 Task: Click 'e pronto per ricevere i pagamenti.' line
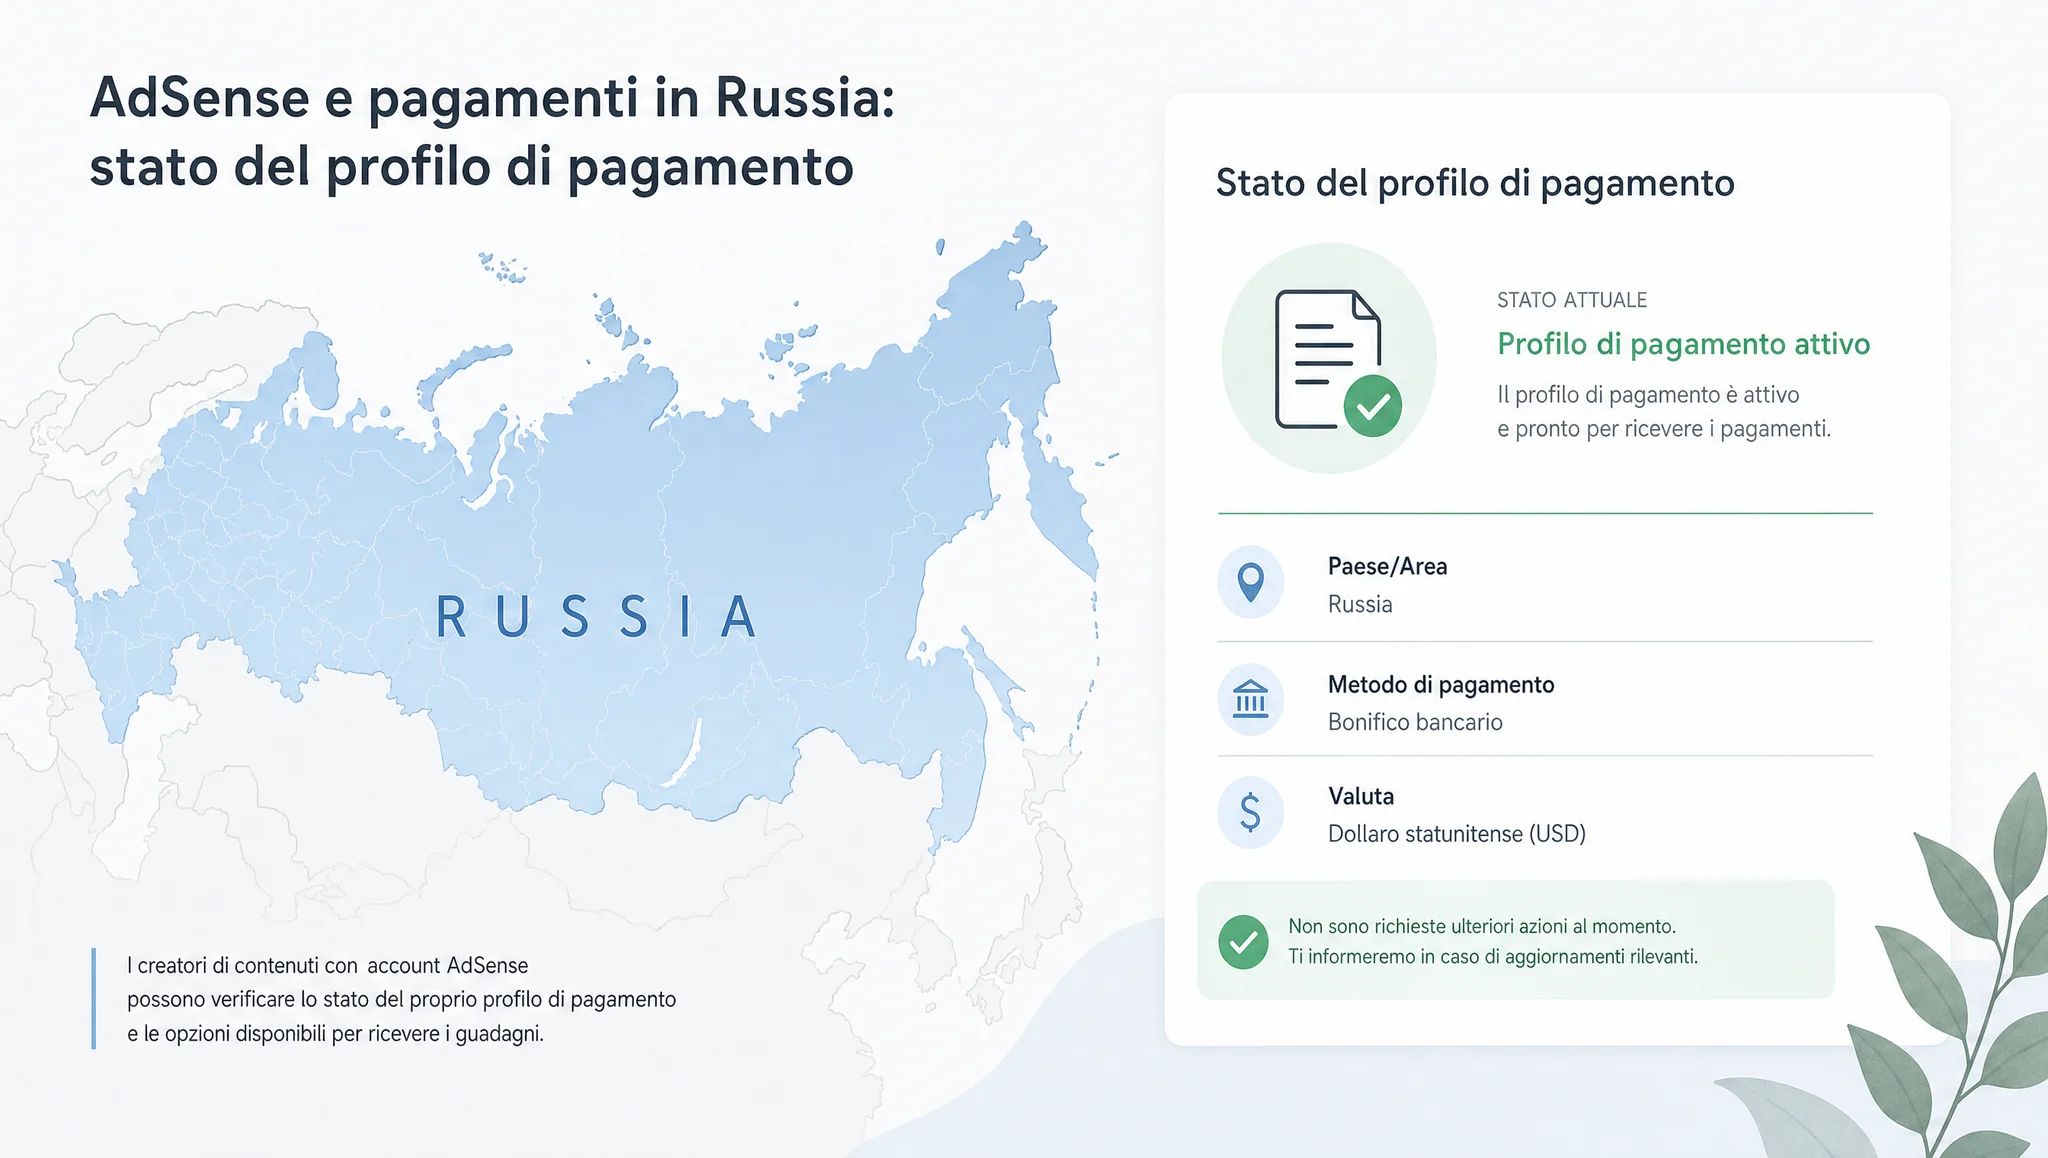(x=1664, y=429)
